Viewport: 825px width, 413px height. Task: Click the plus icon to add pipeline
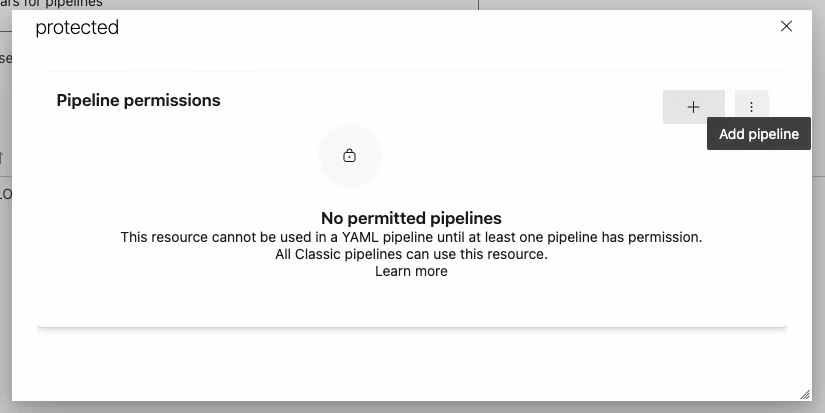click(693, 107)
